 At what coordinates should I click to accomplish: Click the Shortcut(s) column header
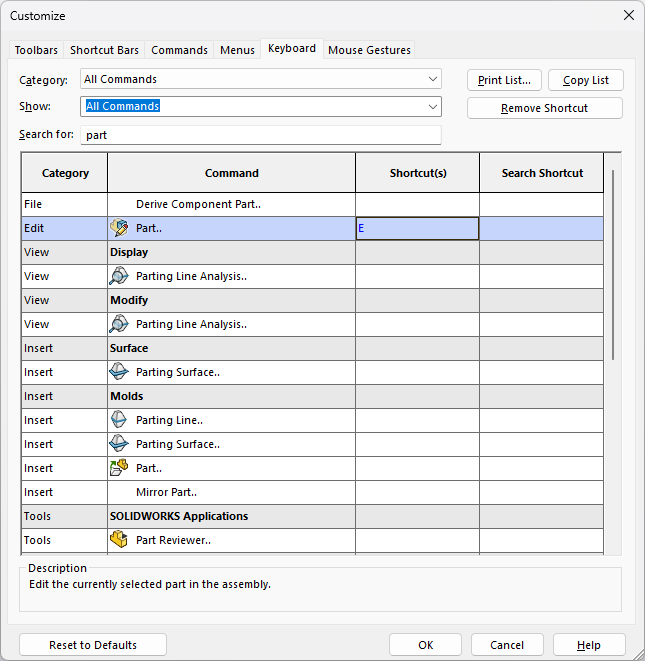click(x=417, y=173)
